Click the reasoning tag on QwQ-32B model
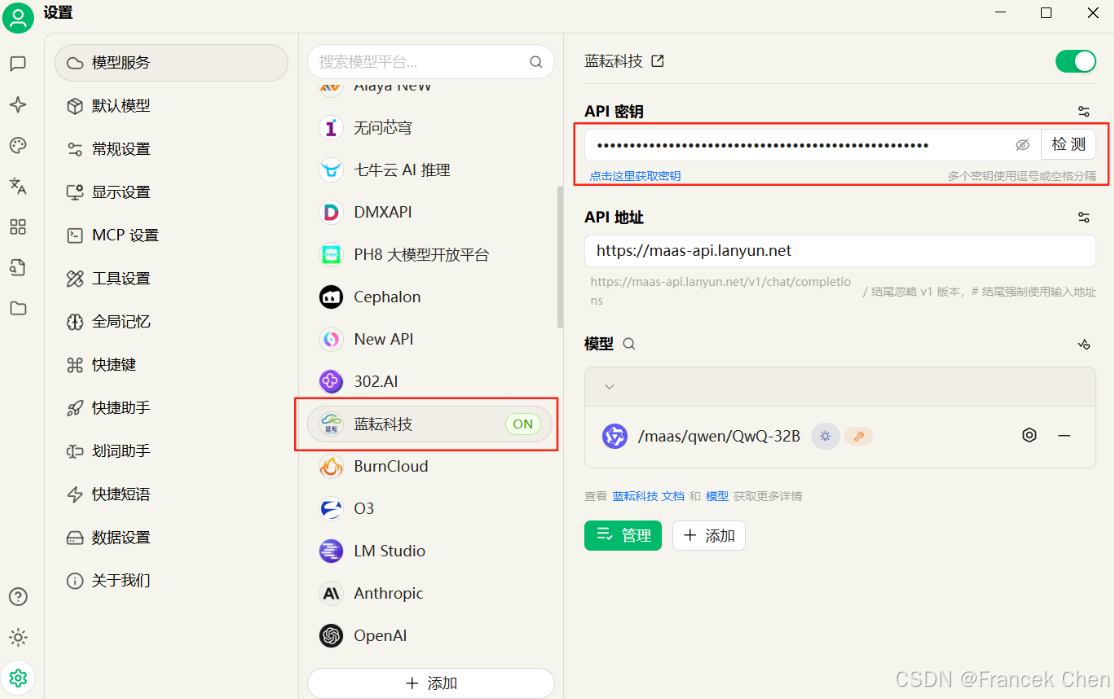The image size is (1114, 699). [825, 436]
